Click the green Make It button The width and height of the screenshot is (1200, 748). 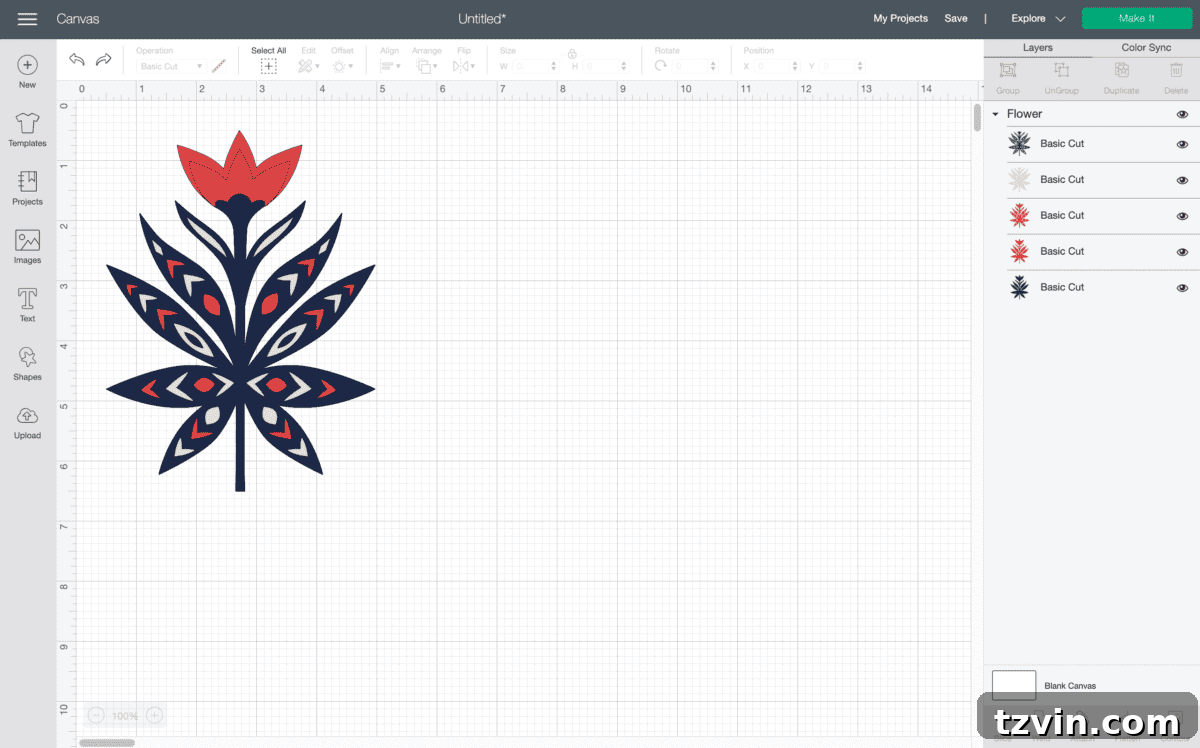[1137, 19]
